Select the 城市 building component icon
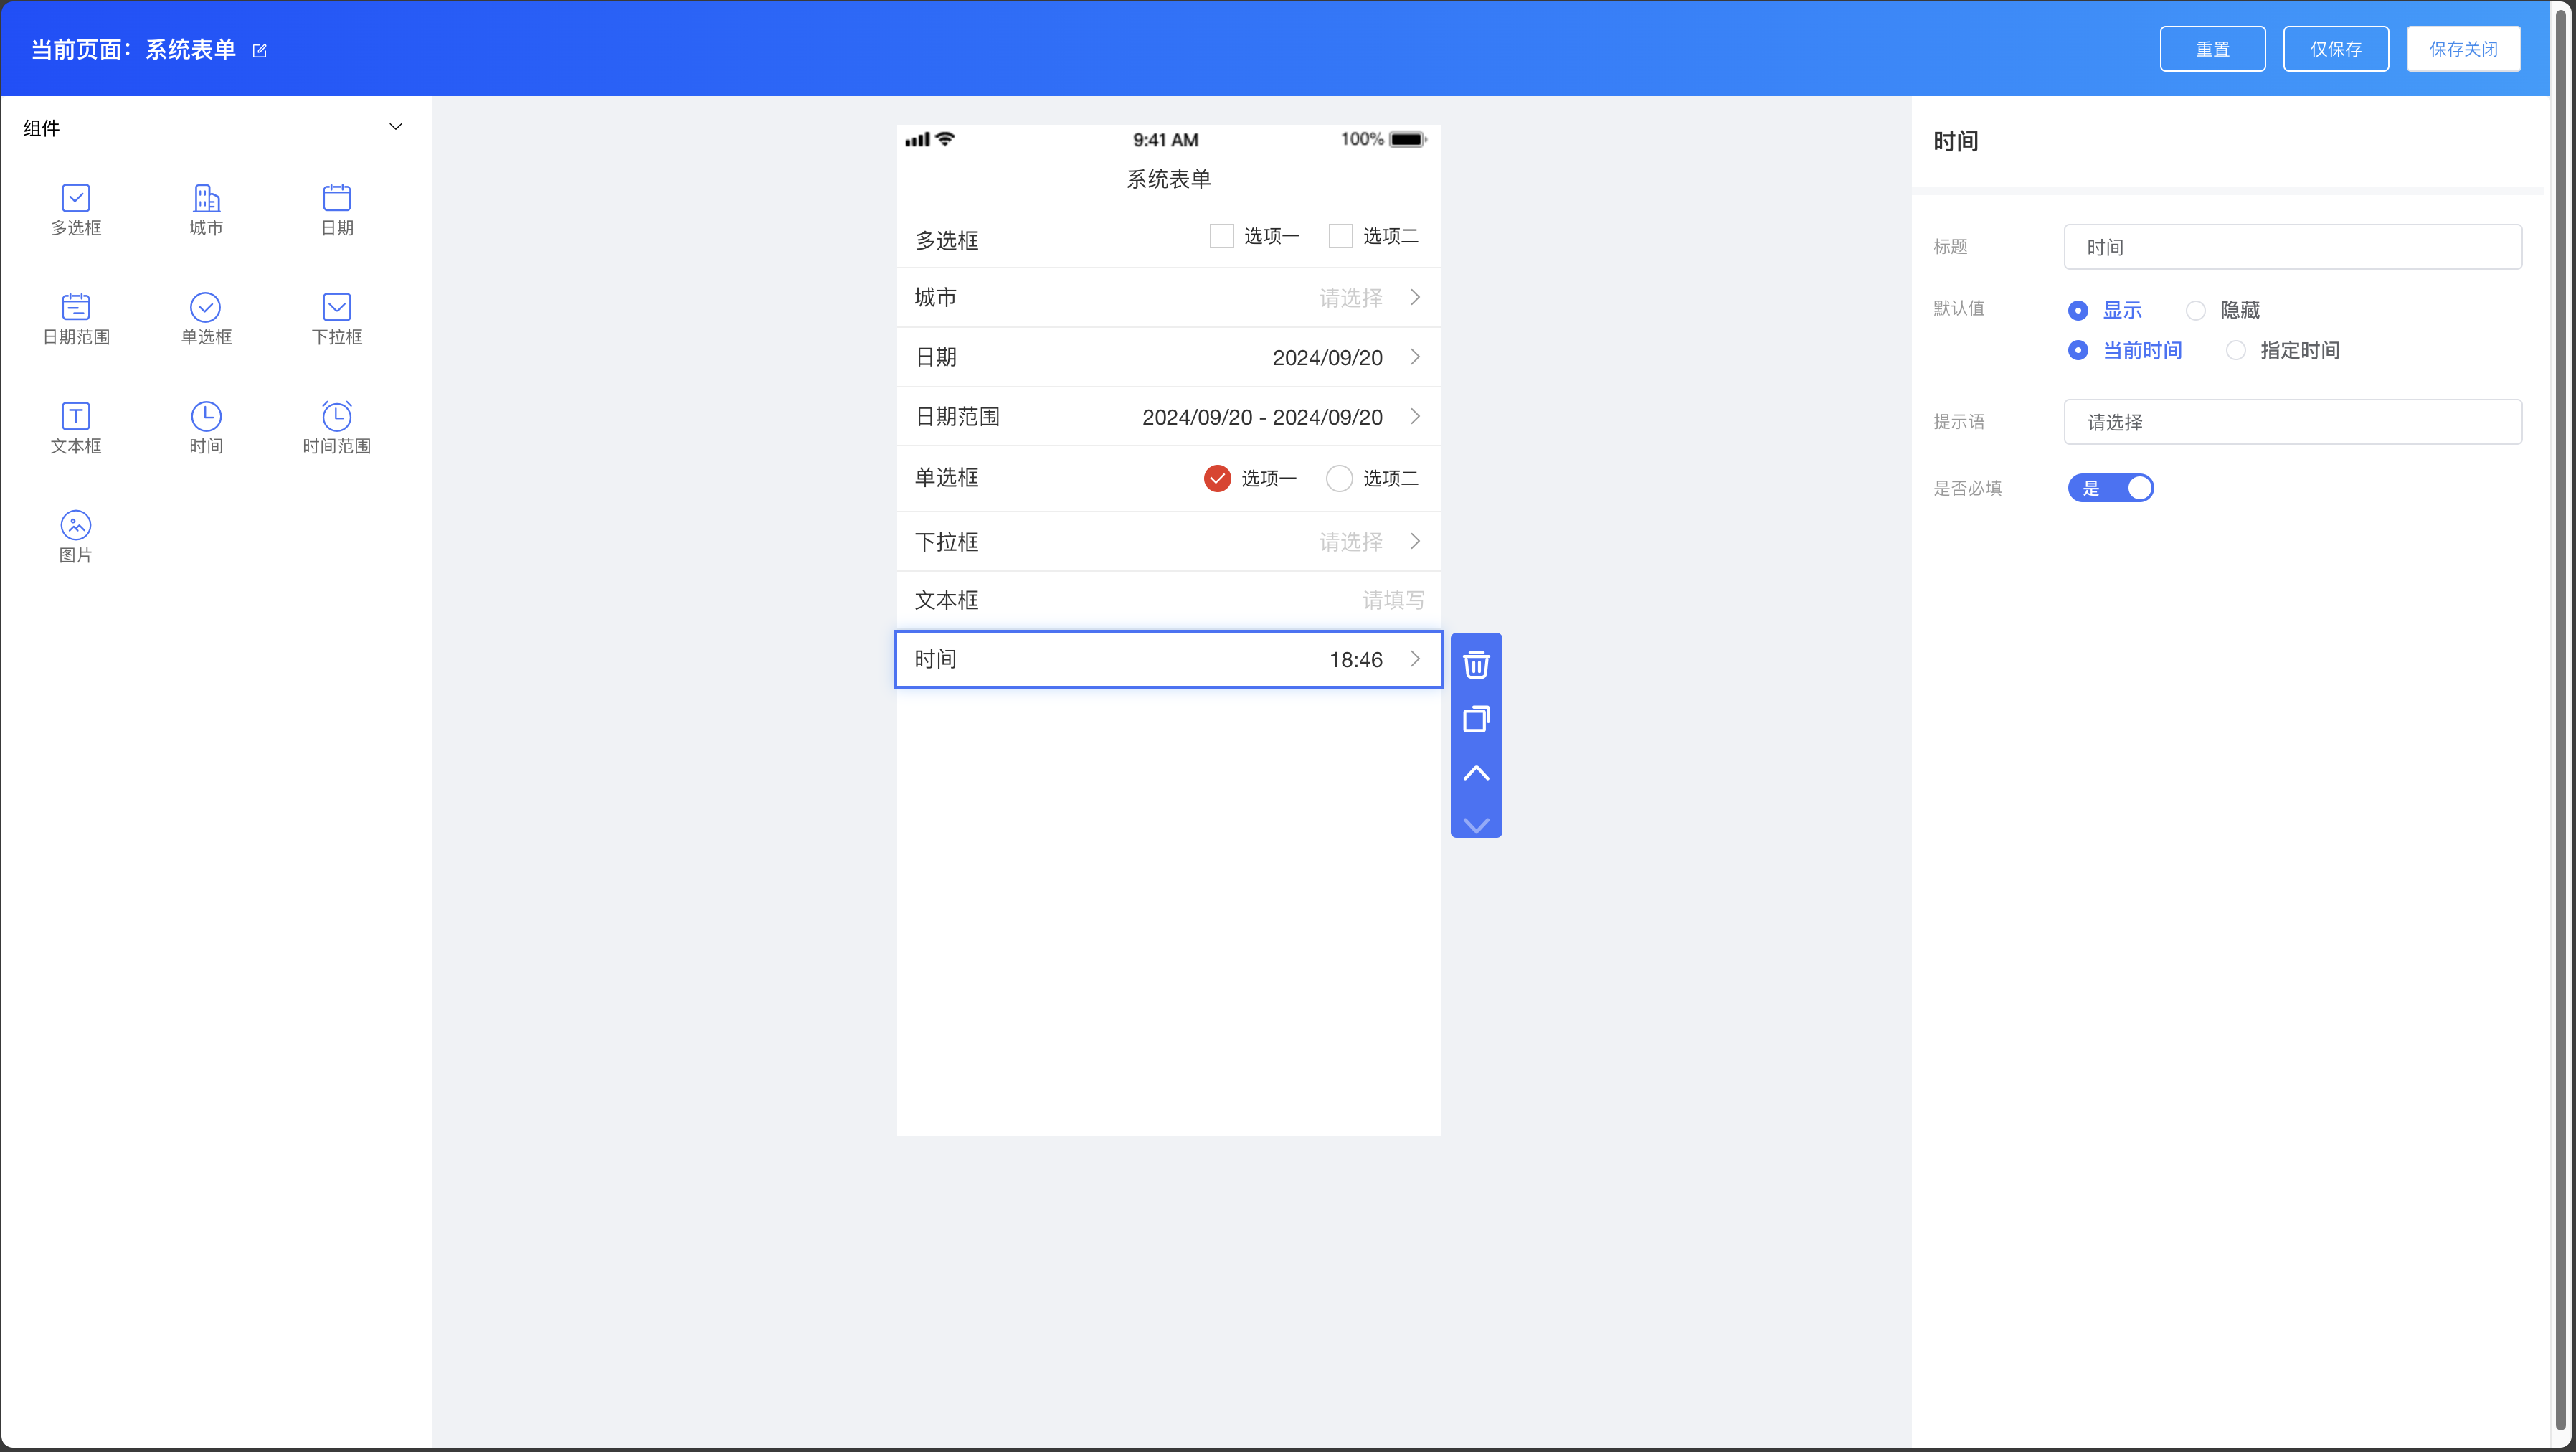This screenshot has height=1452, width=2576. coord(206,198)
